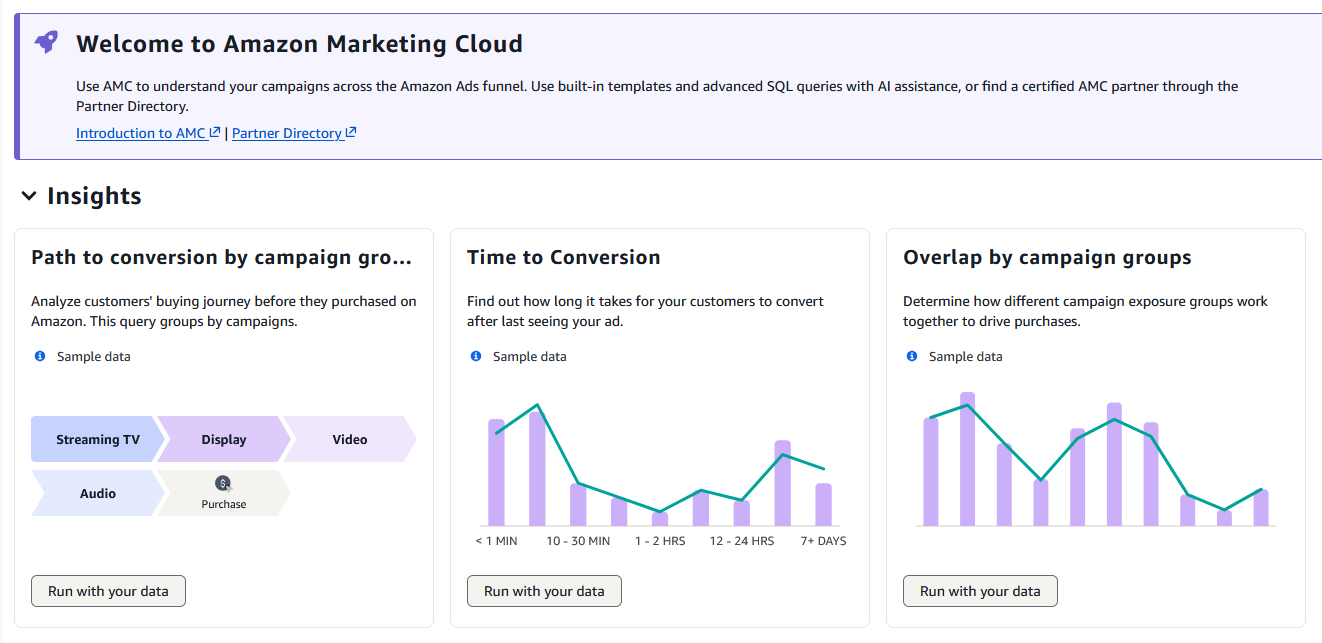Click the '< 1 MIN' axis label
Screen dimensions: 1322x643
pyautogui.click(x=496, y=541)
